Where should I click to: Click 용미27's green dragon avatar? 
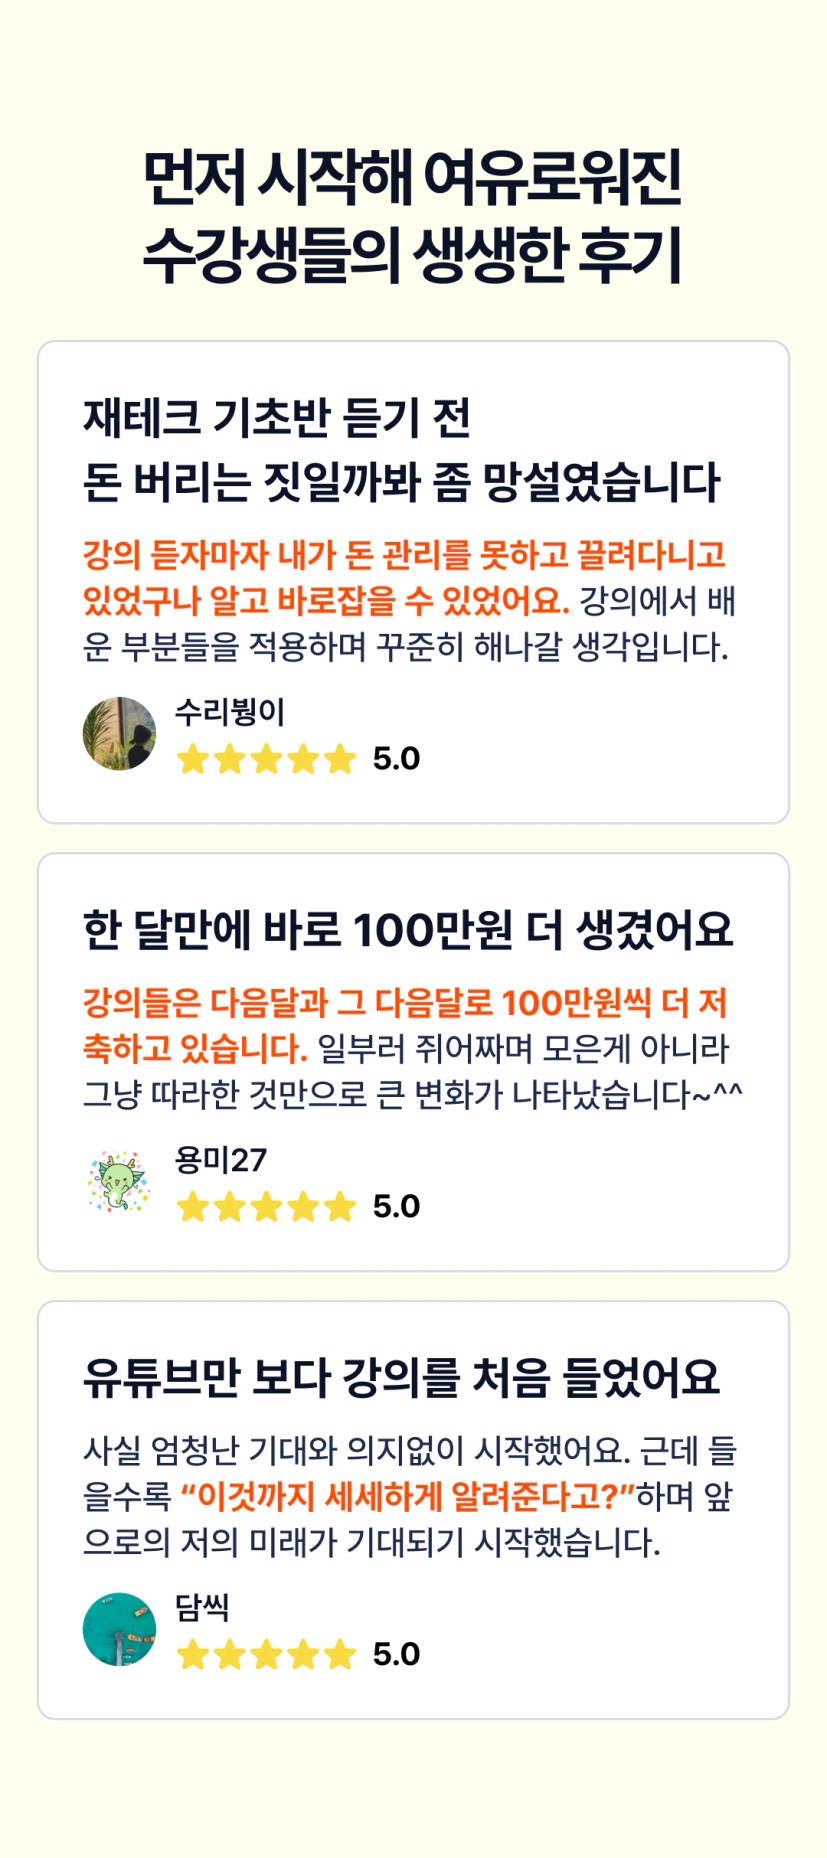coord(119,1181)
